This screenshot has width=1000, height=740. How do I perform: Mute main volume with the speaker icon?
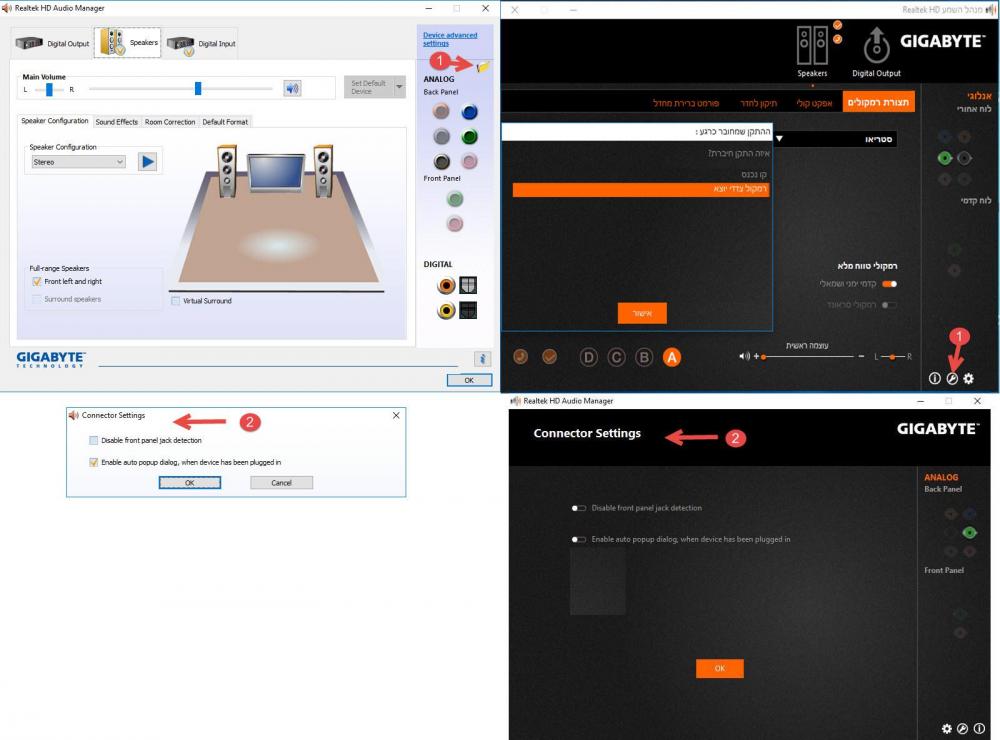(x=292, y=88)
